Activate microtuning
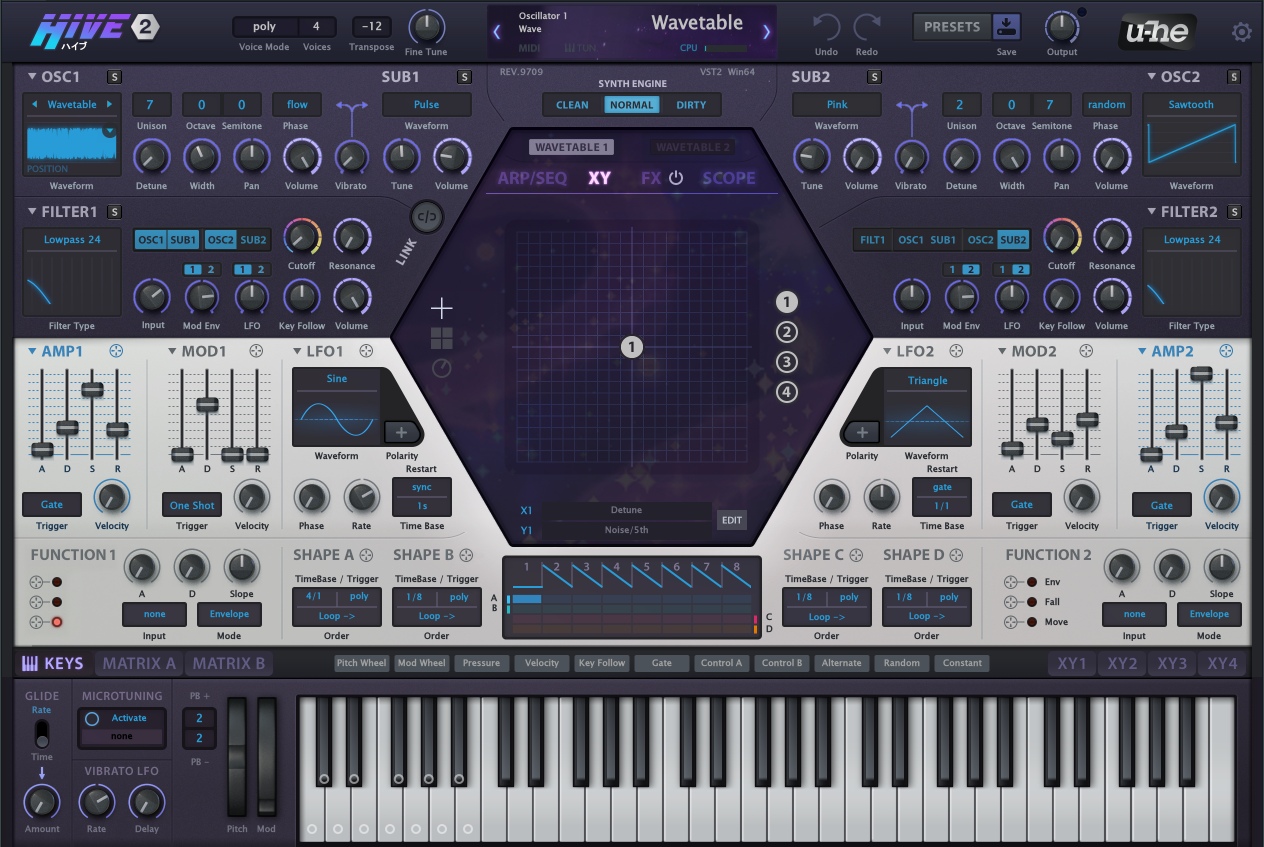Image resolution: width=1264 pixels, height=847 pixels. click(121, 718)
